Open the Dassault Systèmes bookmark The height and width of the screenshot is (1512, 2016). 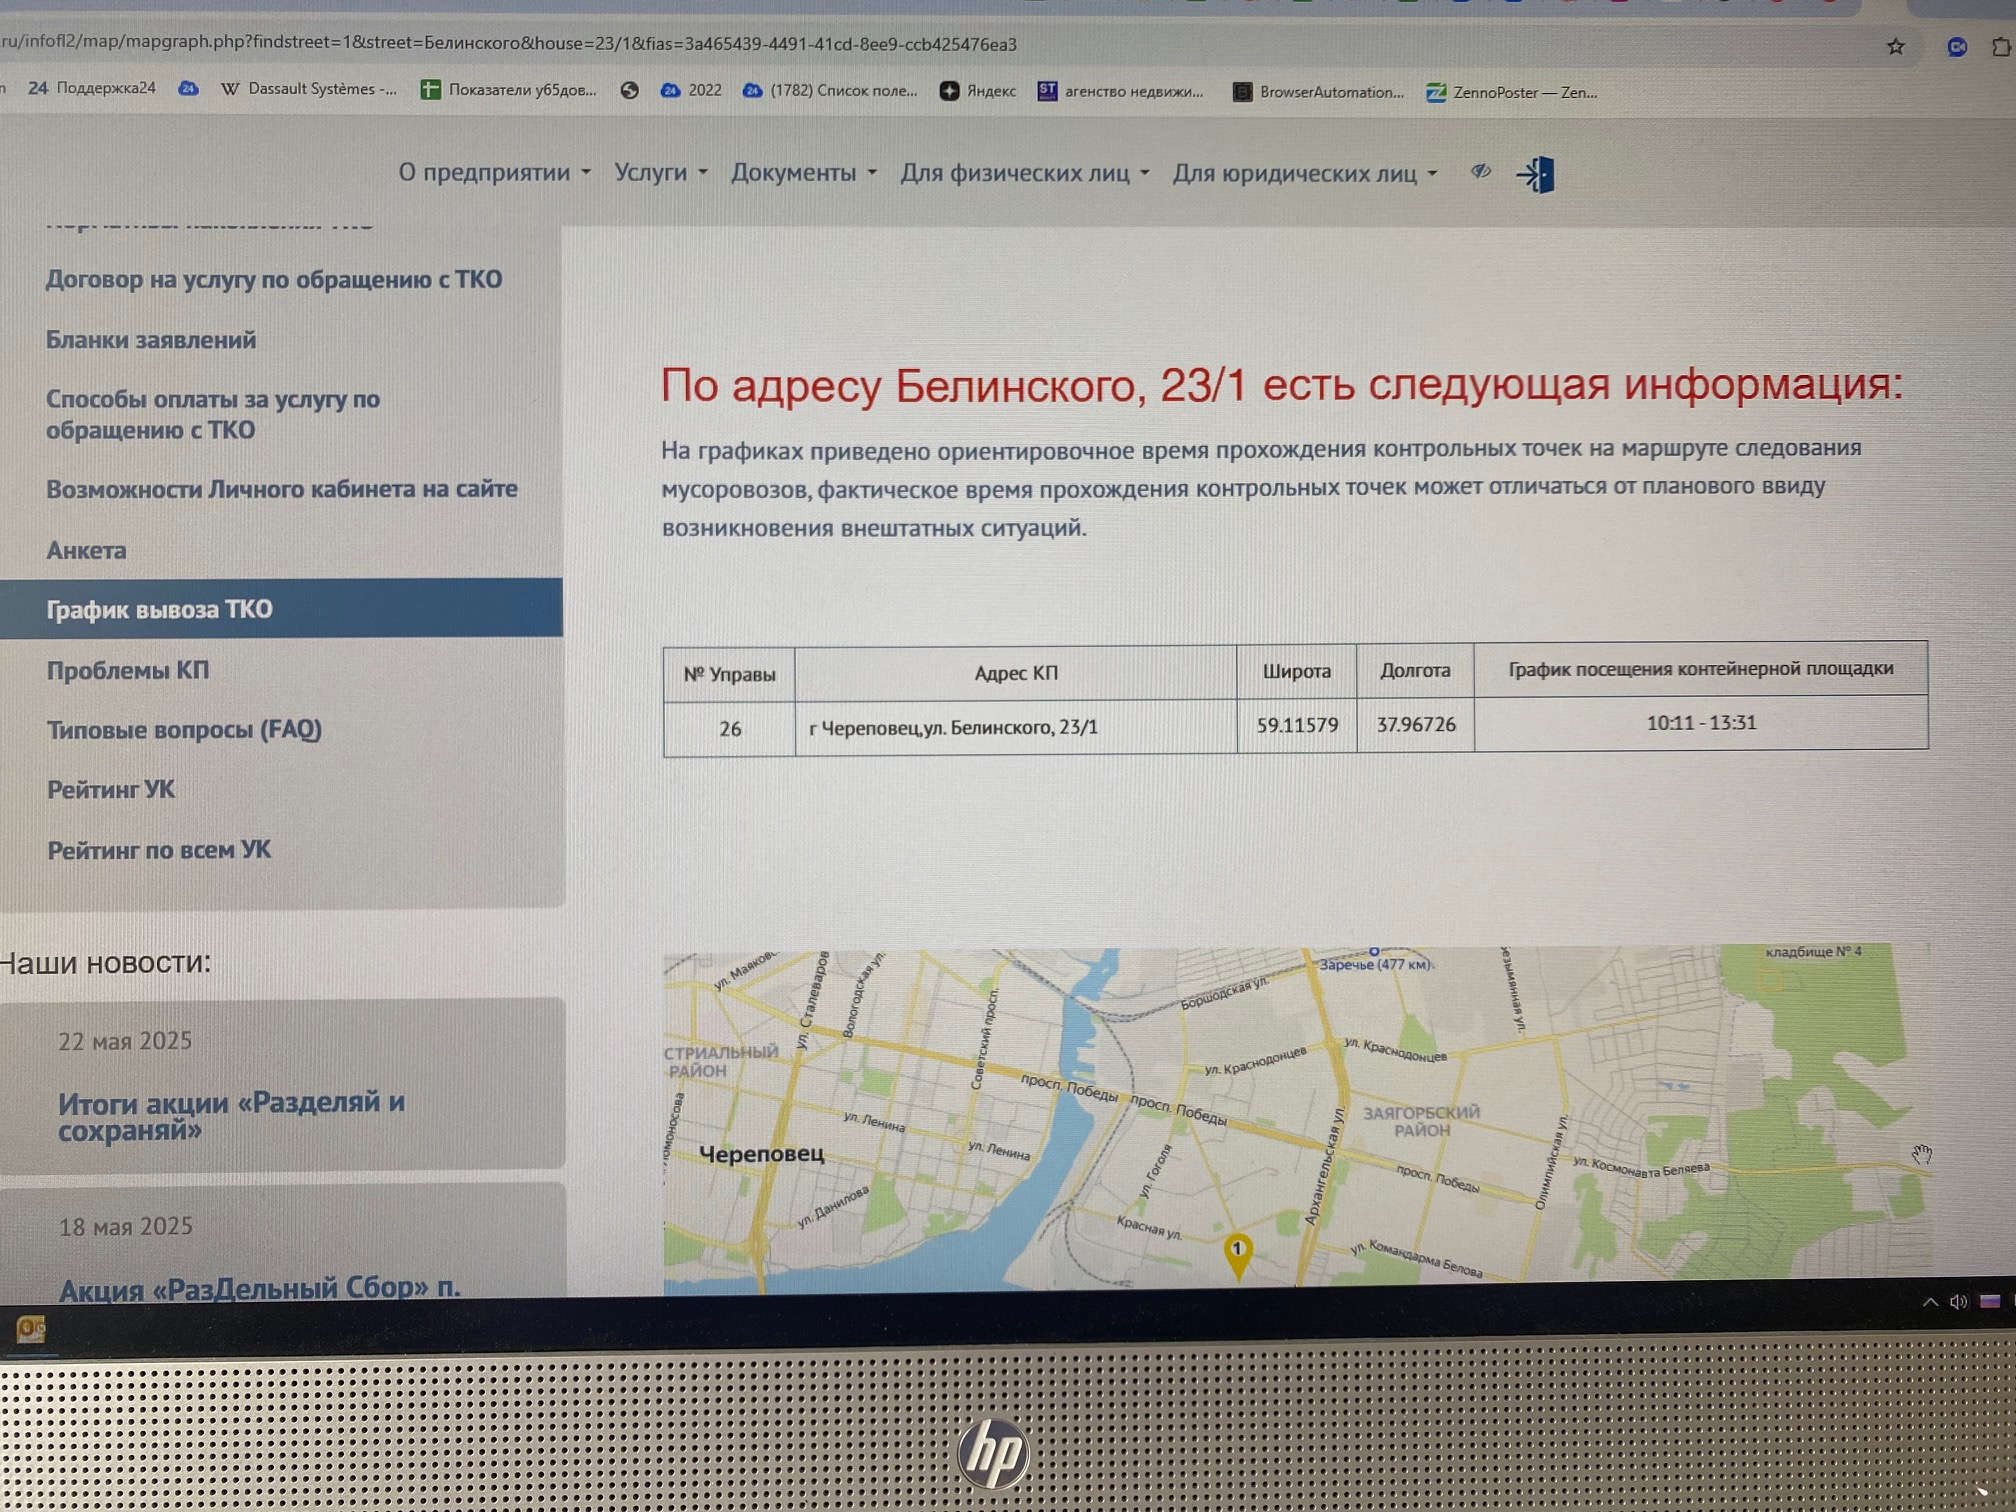point(309,89)
